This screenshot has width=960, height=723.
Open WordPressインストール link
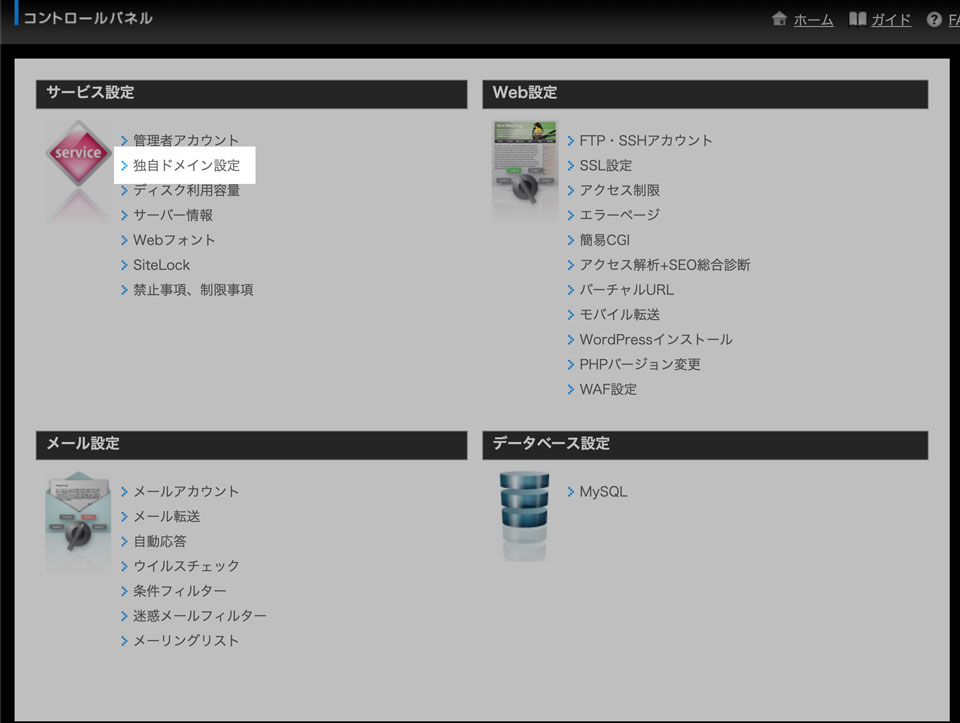pyautogui.click(x=656, y=340)
